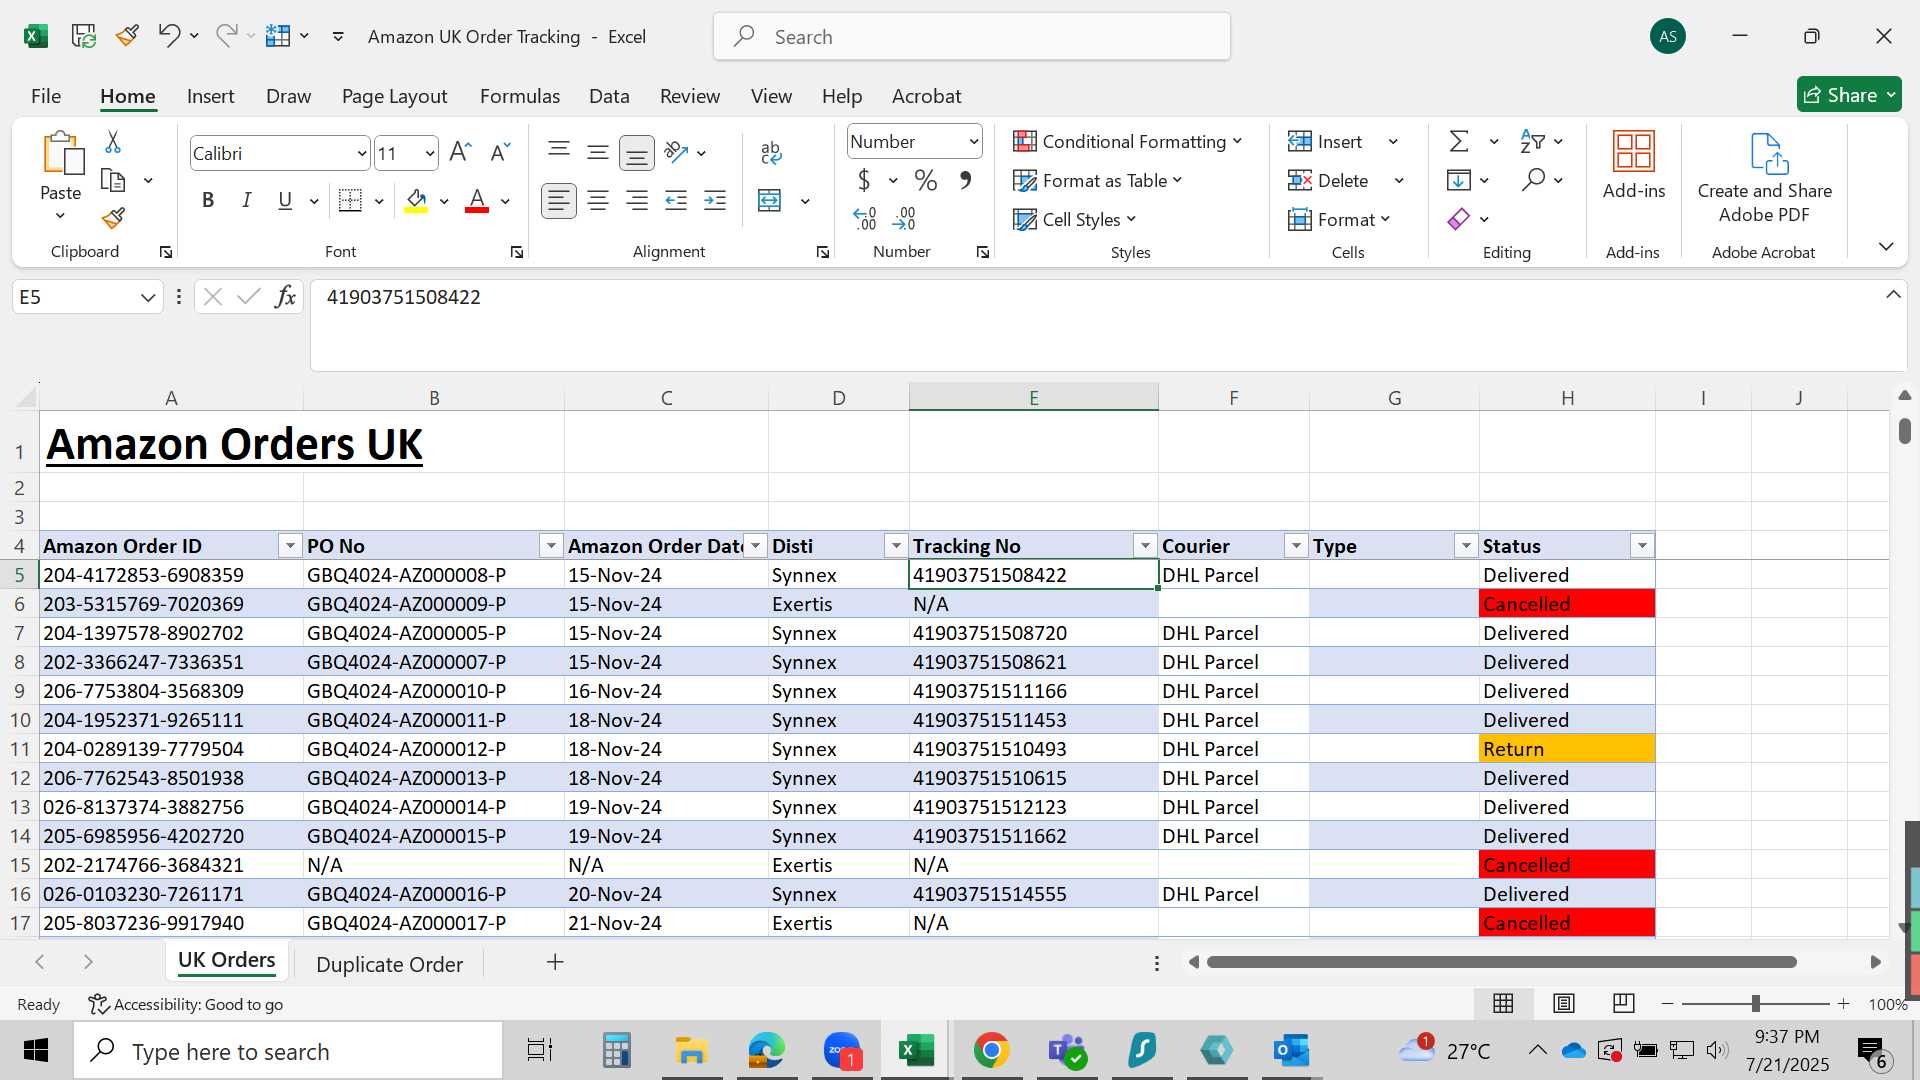Switch to Page Break Preview view icon
The height and width of the screenshot is (1080, 1920).
(1624, 1003)
